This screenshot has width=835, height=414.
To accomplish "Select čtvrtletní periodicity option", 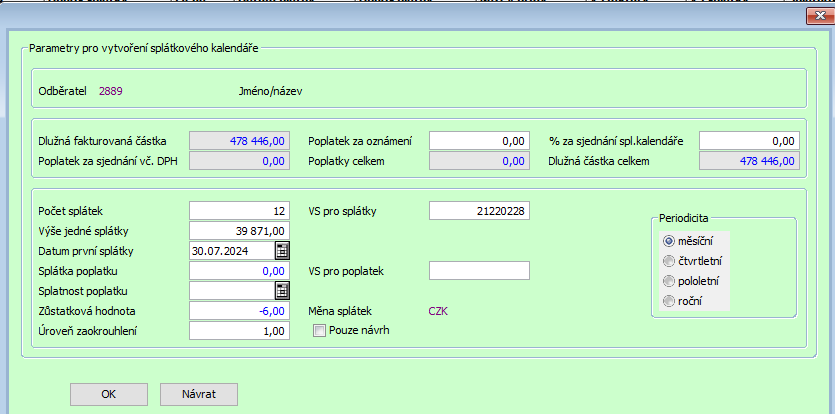I will point(668,261).
